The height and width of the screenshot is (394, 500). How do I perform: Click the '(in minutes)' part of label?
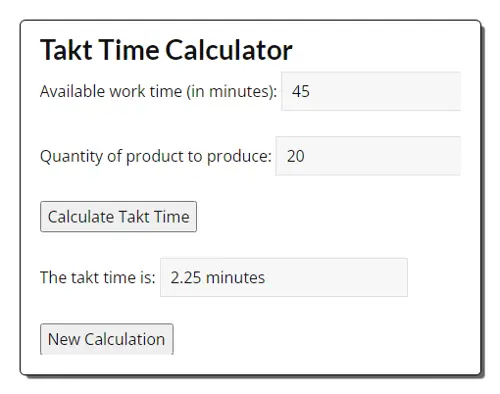[232, 92]
